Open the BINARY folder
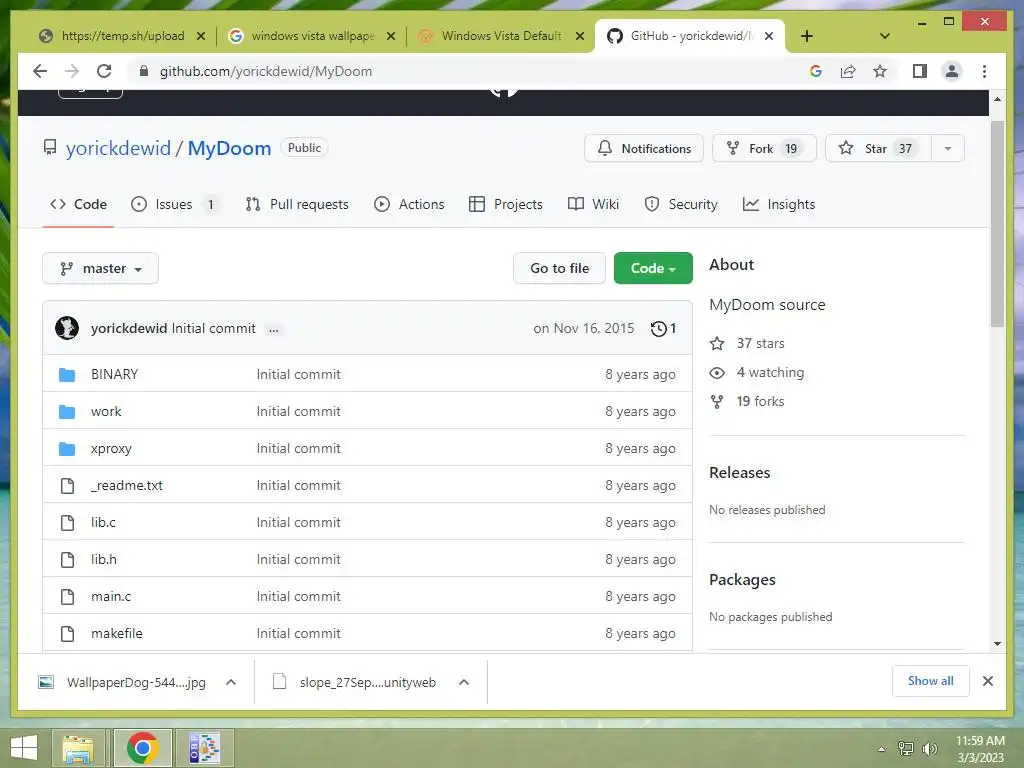Viewport: 1024px width, 768px height. 114,374
